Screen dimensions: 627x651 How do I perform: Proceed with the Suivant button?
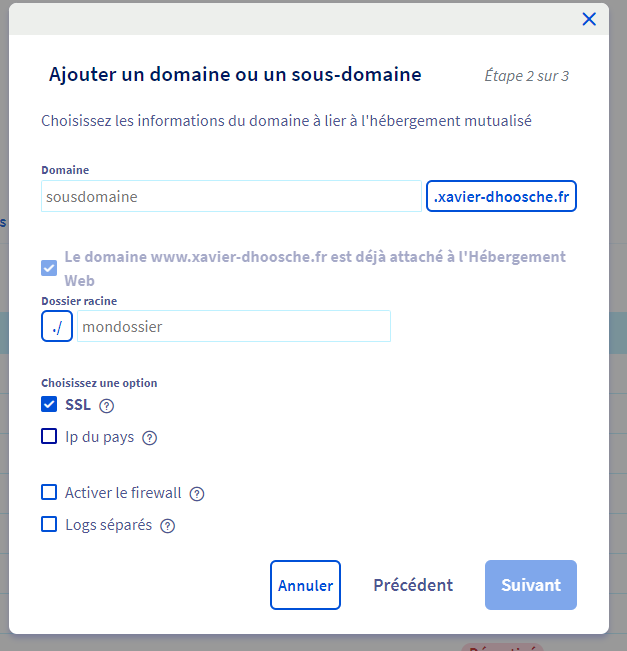(531, 585)
